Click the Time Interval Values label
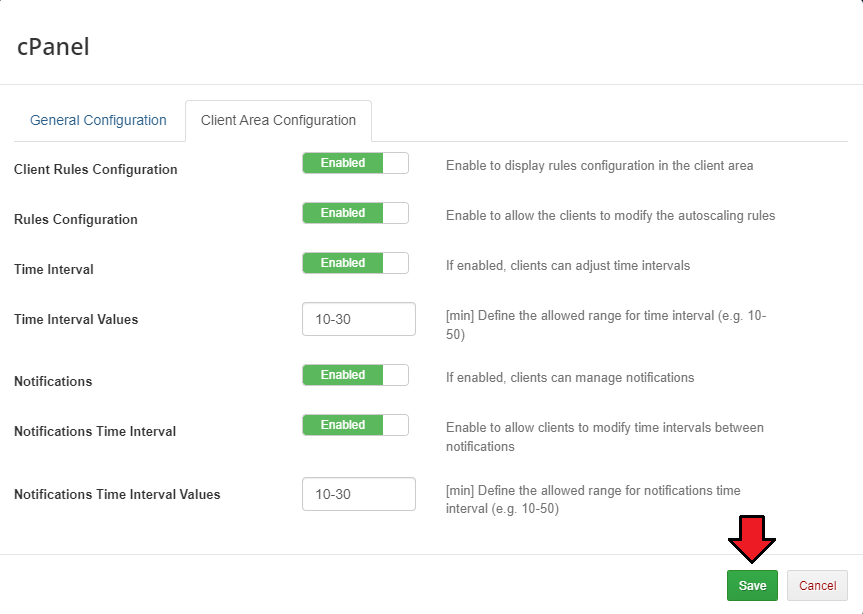 [x=76, y=320]
